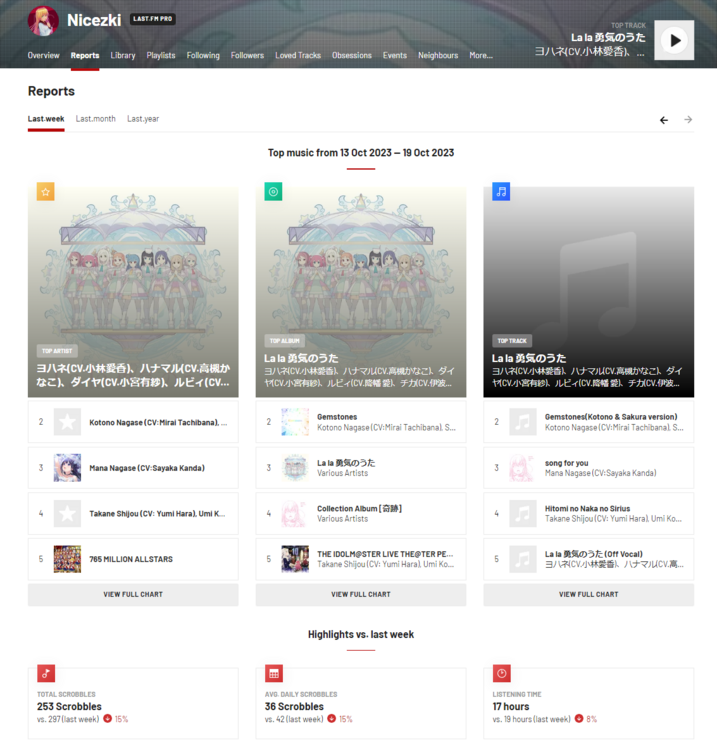Viewport: 717px width, 750px height.
Task: Click the star Top Artist icon
Action: [x=46, y=191]
